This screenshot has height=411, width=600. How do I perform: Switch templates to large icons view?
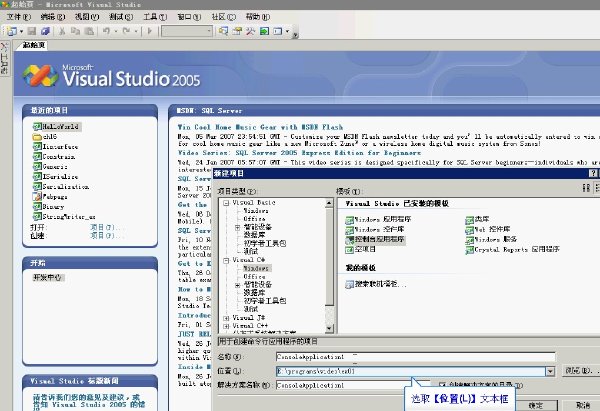(x=586, y=188)
